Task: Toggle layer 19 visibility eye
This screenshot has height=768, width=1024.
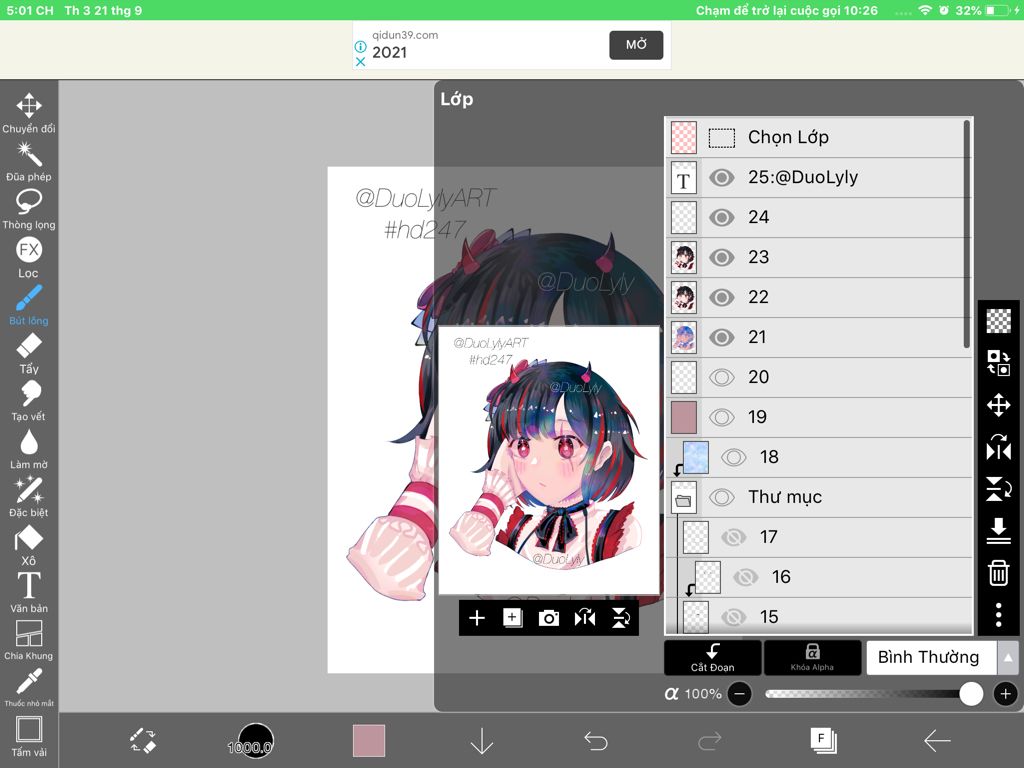Action: point(722,417)
